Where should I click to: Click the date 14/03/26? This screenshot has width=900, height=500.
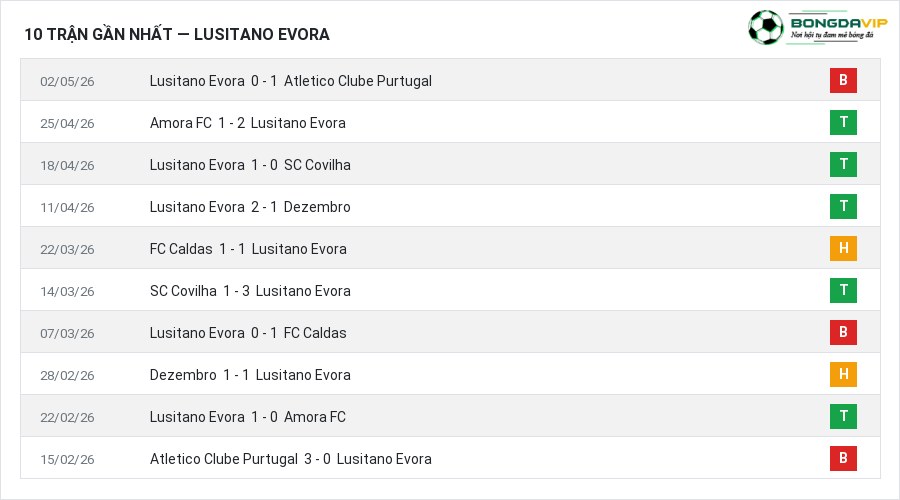coord(67,291)
